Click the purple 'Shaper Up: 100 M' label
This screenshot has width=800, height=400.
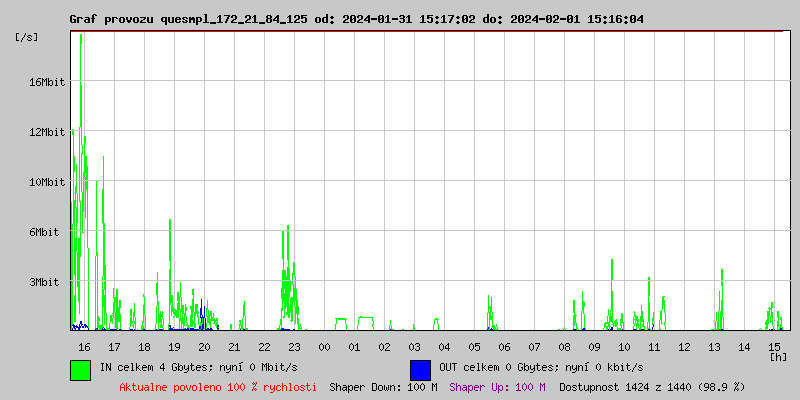pyautogui.click(x=497, y=386)
